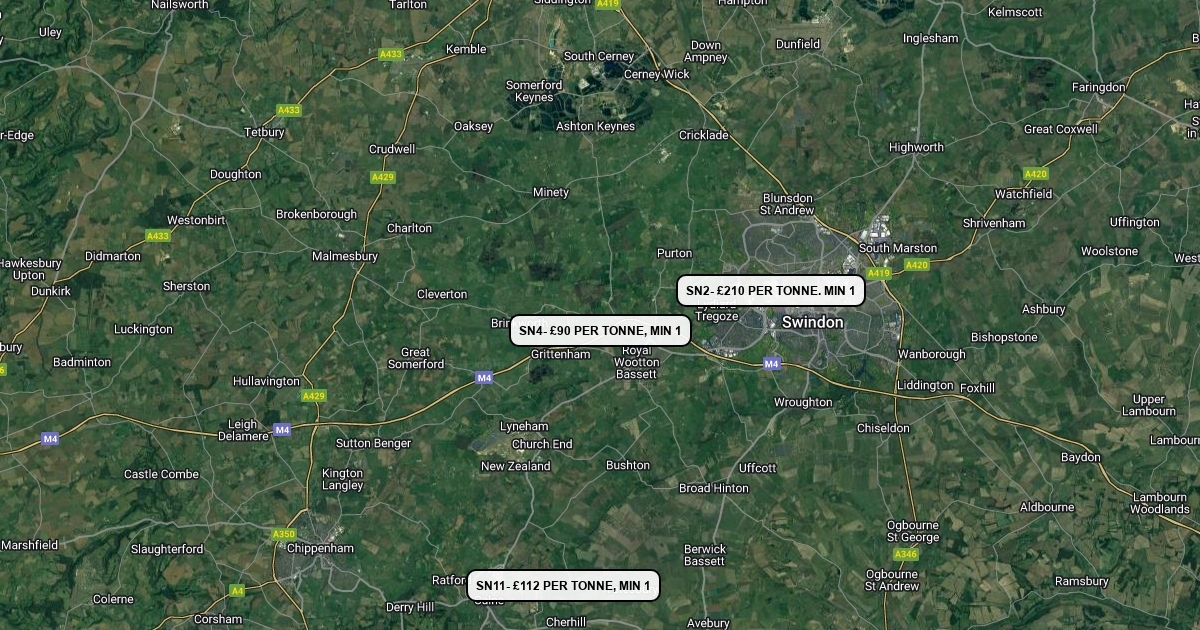Screen dimensions: 1200x630
Task: Click the Lyneham place label
Action: [524, 426]
